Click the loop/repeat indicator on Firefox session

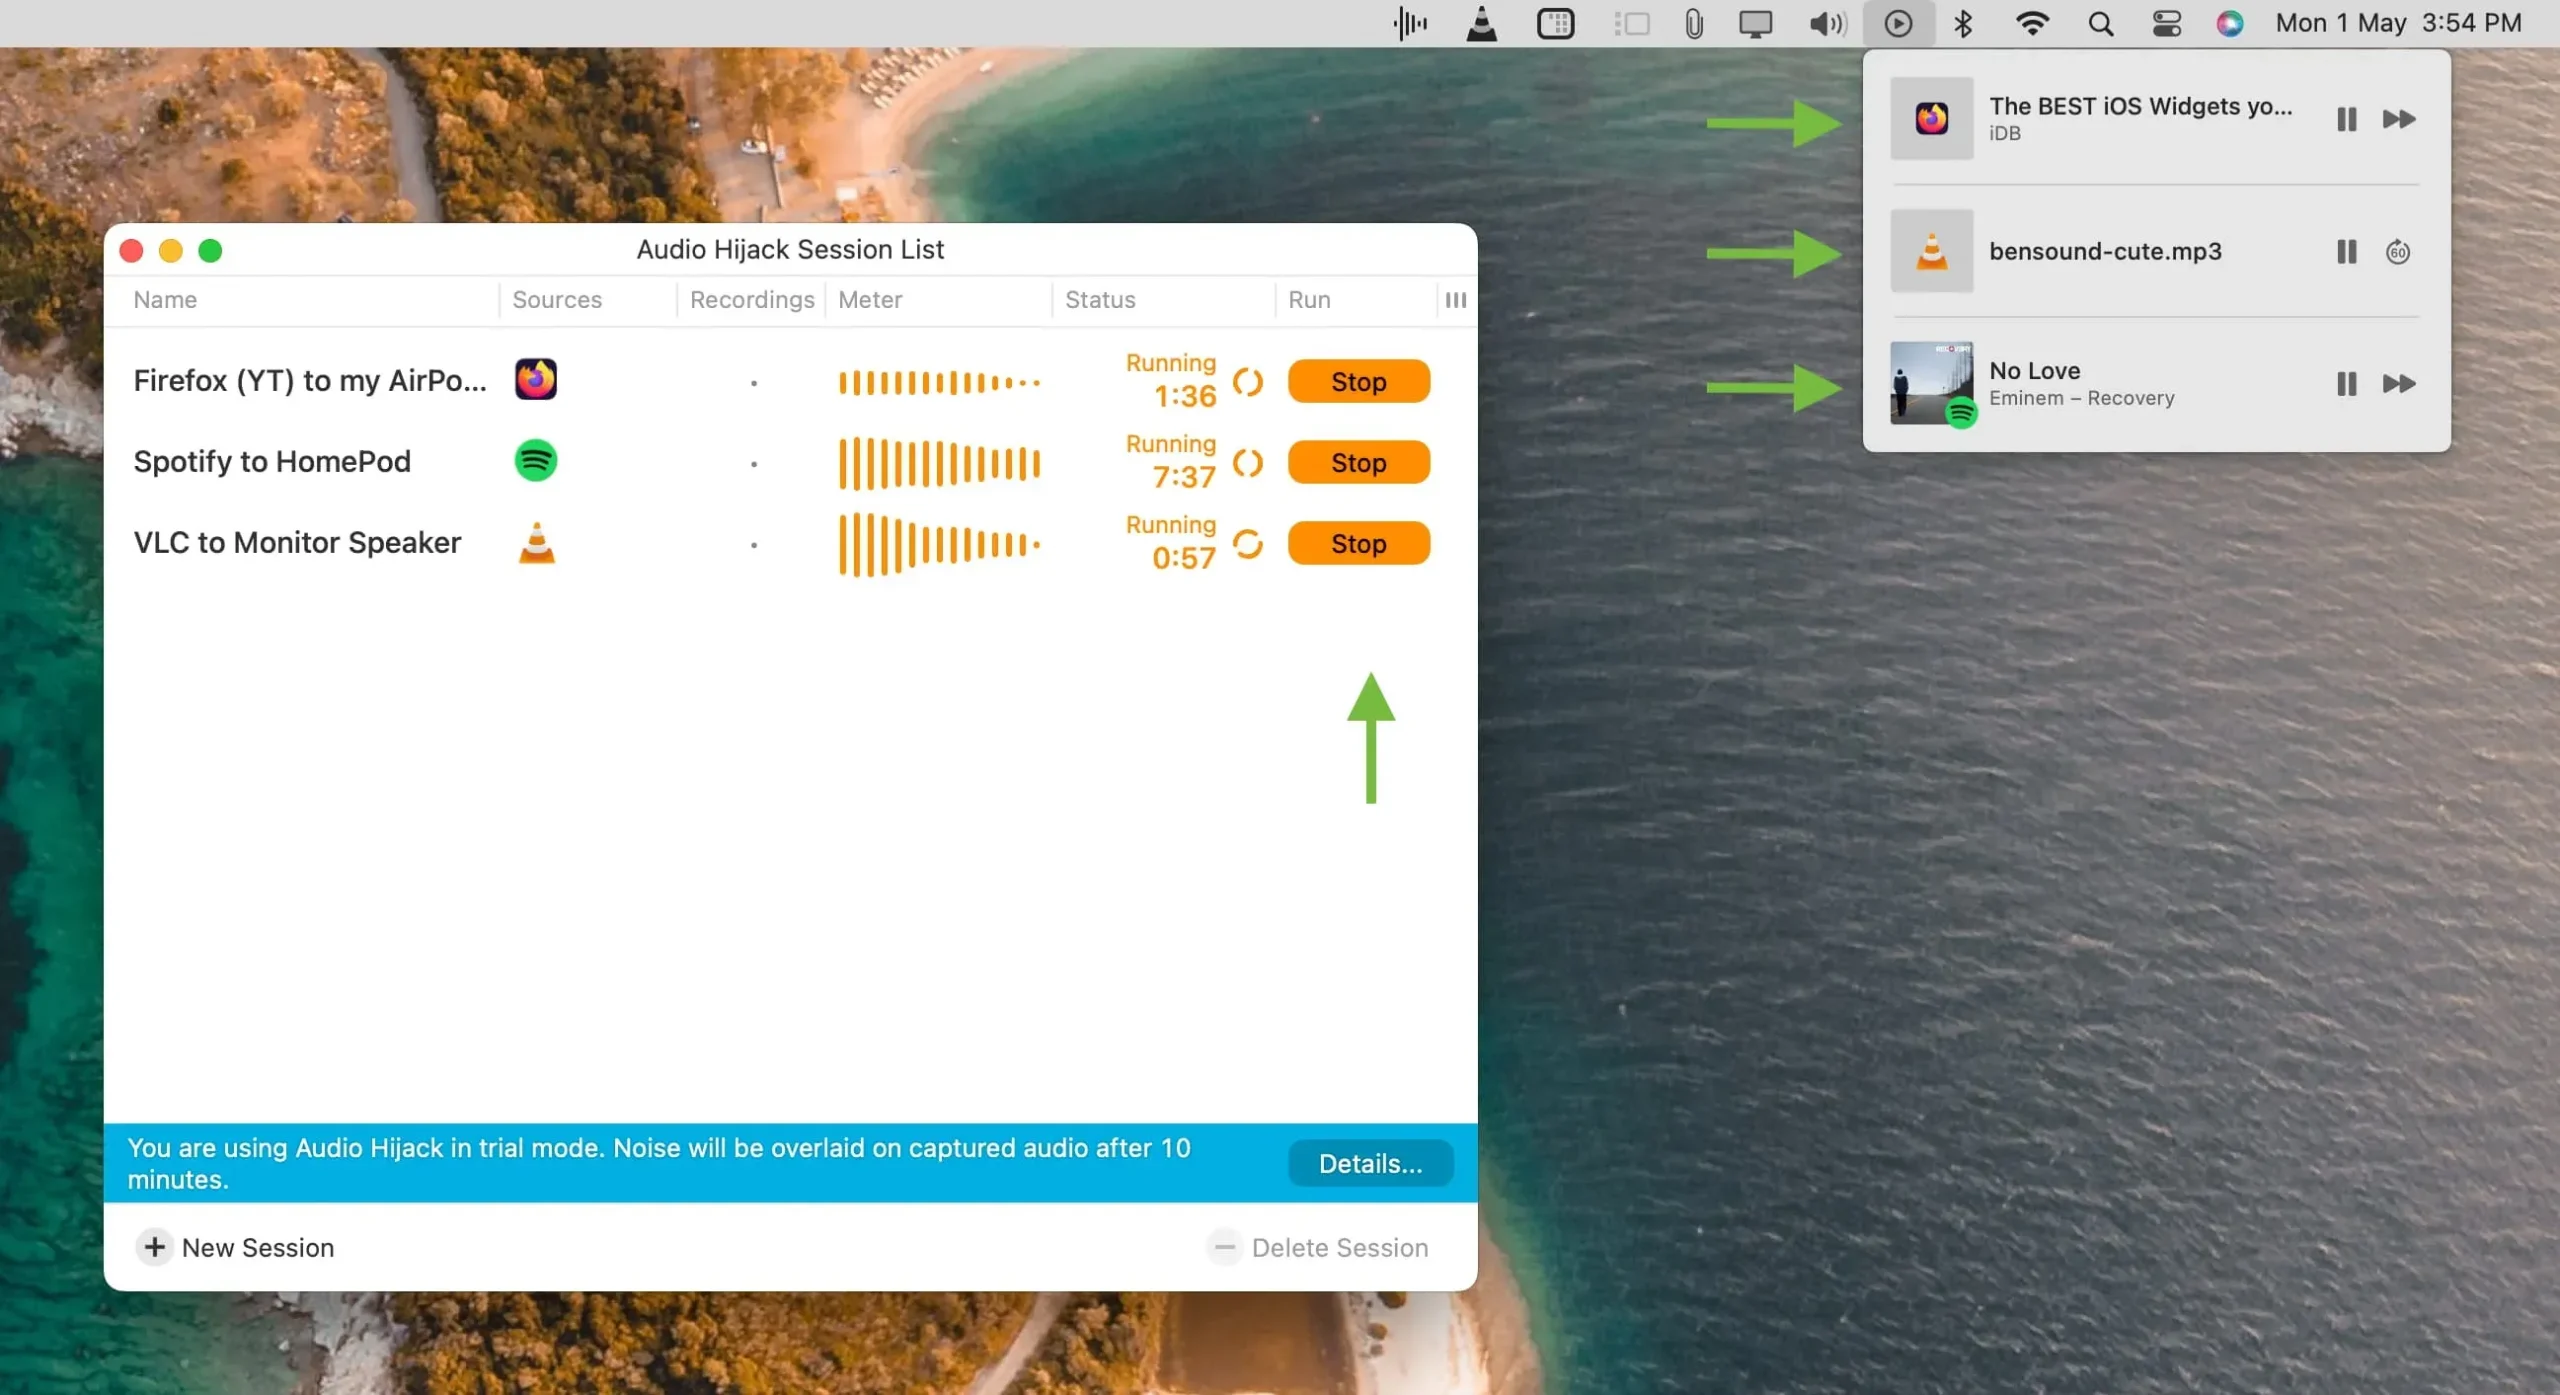coord(1250,380)
